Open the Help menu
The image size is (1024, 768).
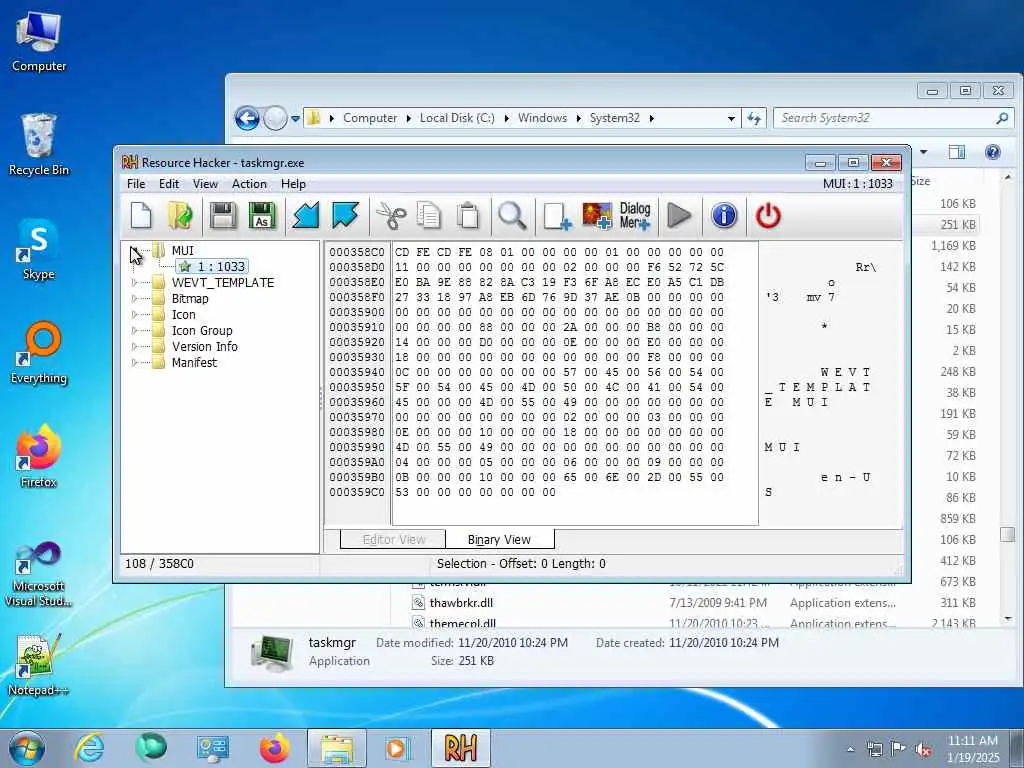point(293,184)
